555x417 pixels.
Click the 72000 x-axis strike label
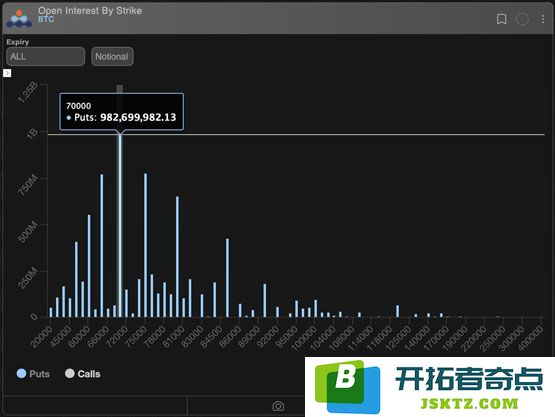[x=117, y=337]
